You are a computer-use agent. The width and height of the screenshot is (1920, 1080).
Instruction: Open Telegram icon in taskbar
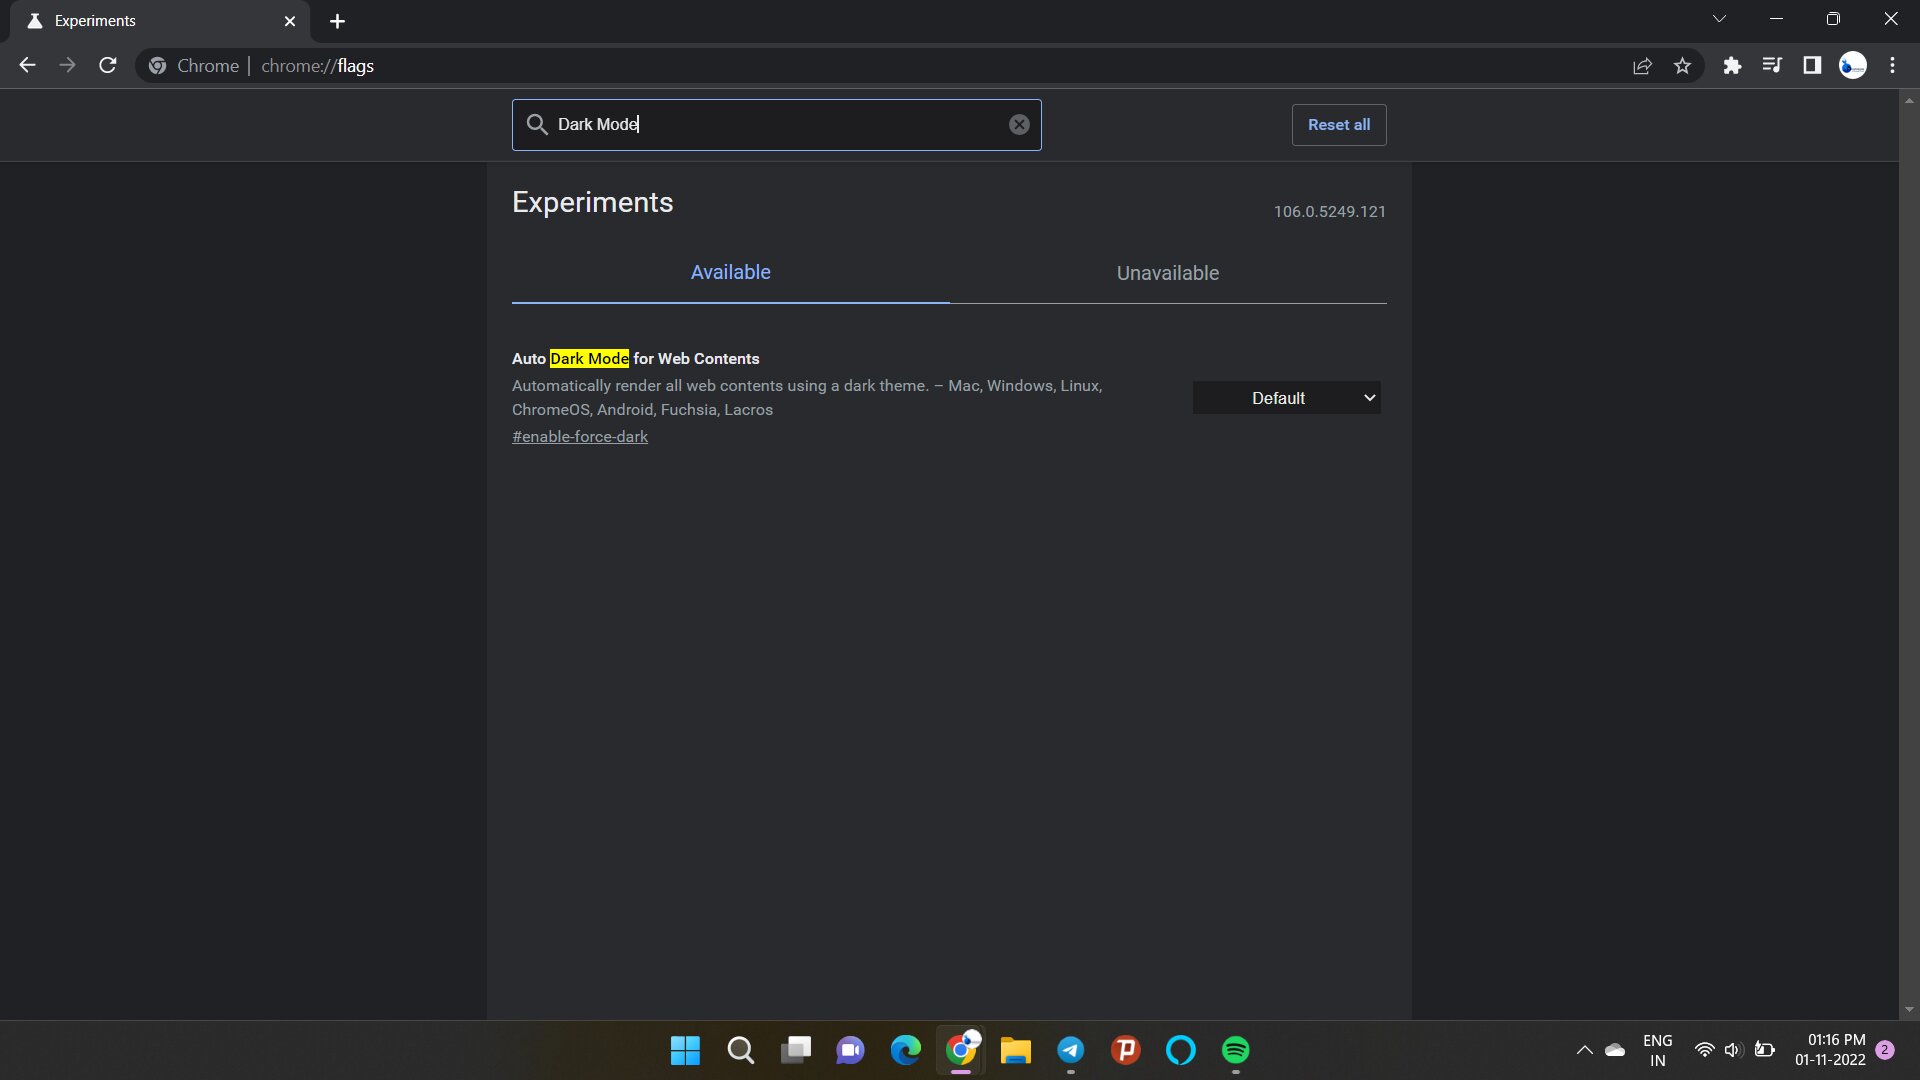[1071, 1050]
